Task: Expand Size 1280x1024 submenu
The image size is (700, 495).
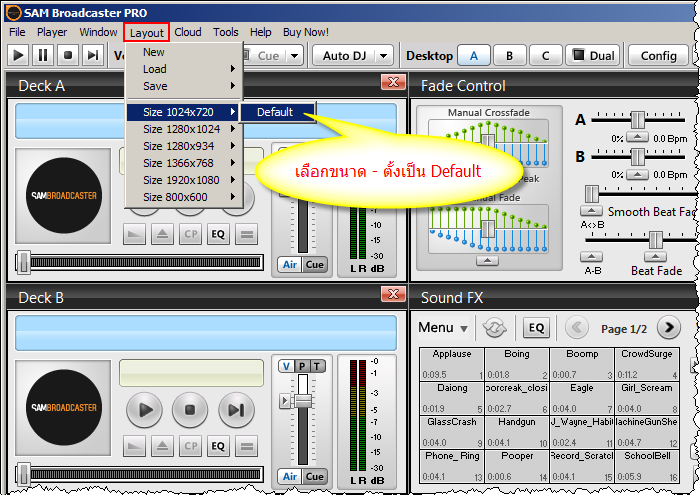Action: [184, 129]
